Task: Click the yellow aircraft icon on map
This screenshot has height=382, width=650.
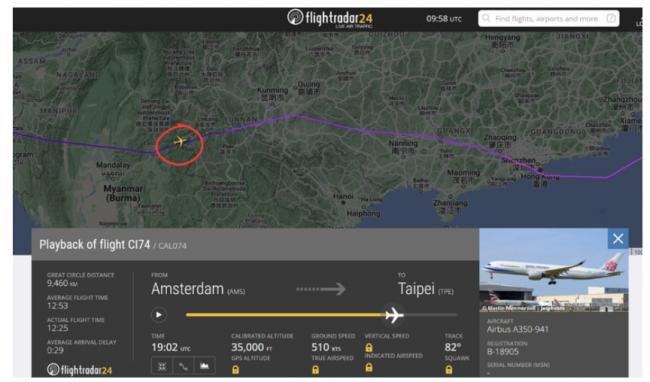Action: (180, 142)
